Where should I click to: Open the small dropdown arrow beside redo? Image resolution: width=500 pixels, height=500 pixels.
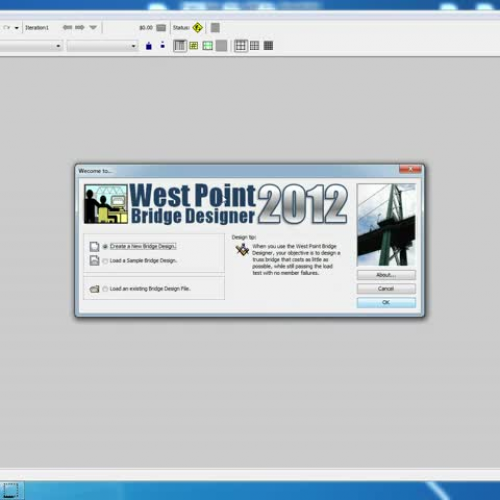[16, 28]
